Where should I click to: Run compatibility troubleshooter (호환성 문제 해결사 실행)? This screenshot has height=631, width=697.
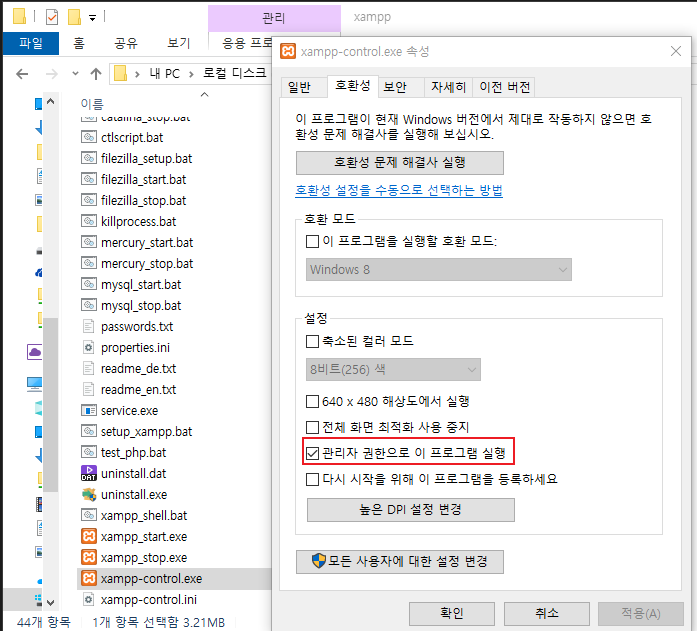(x=400, y=163)
